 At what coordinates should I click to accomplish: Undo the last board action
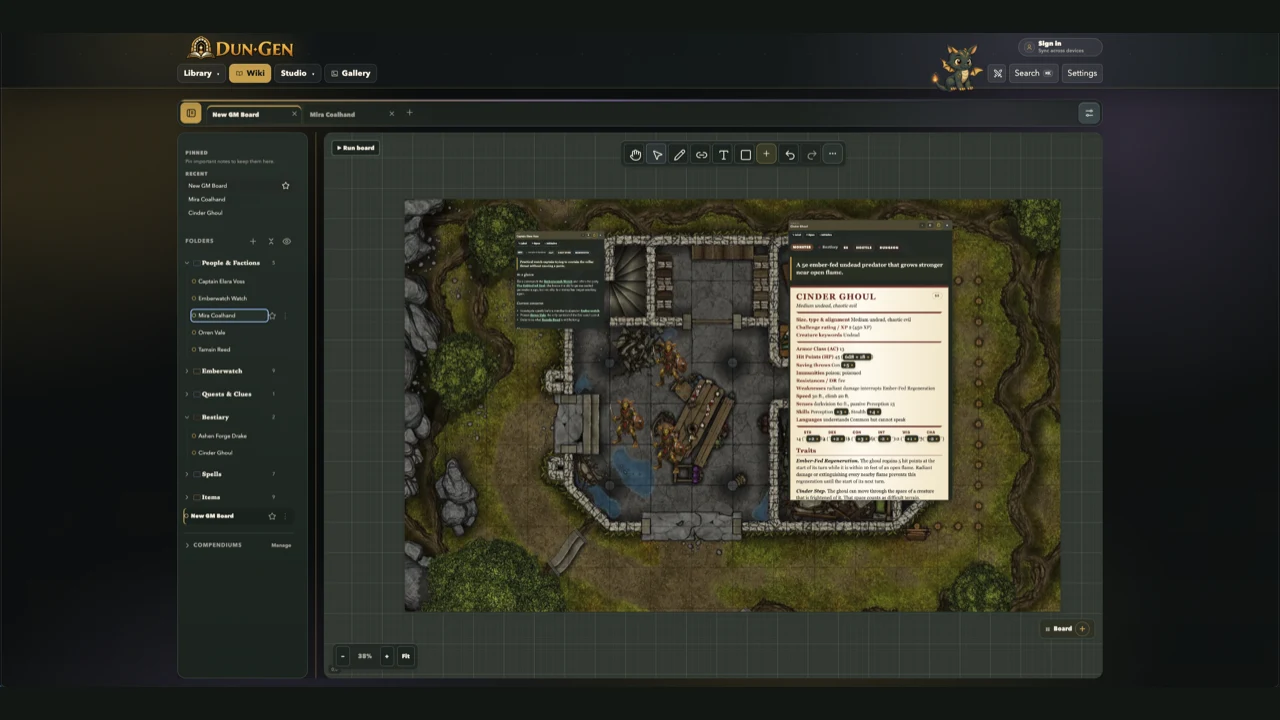pyautogui.click(x=790, y=155)
